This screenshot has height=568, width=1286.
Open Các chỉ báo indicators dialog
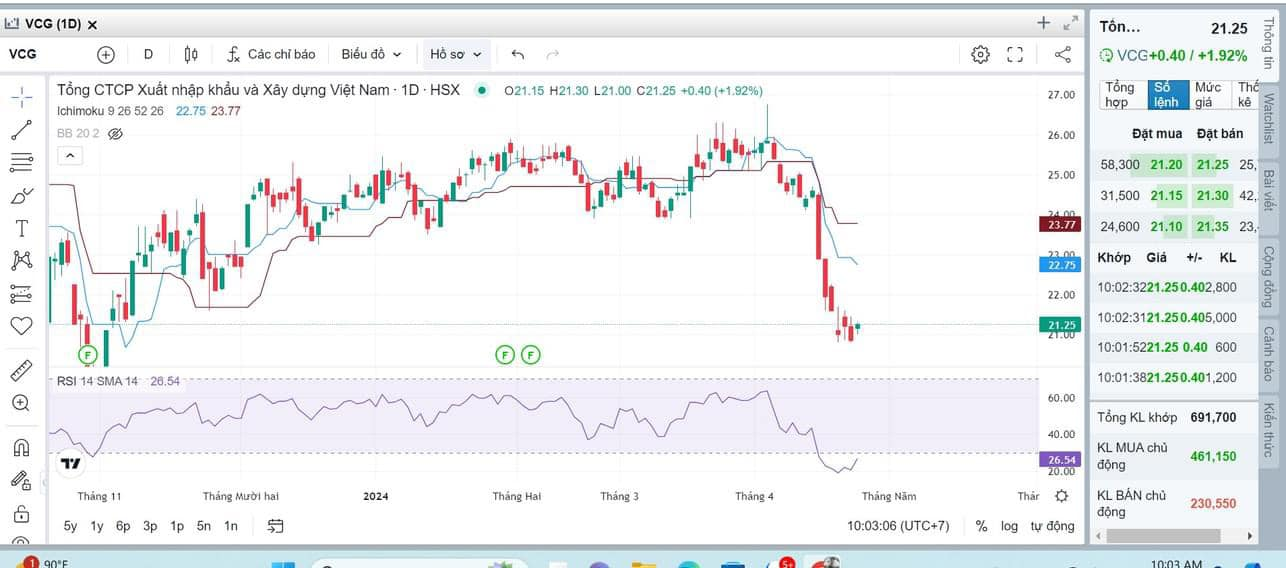(x=271, y=54)
